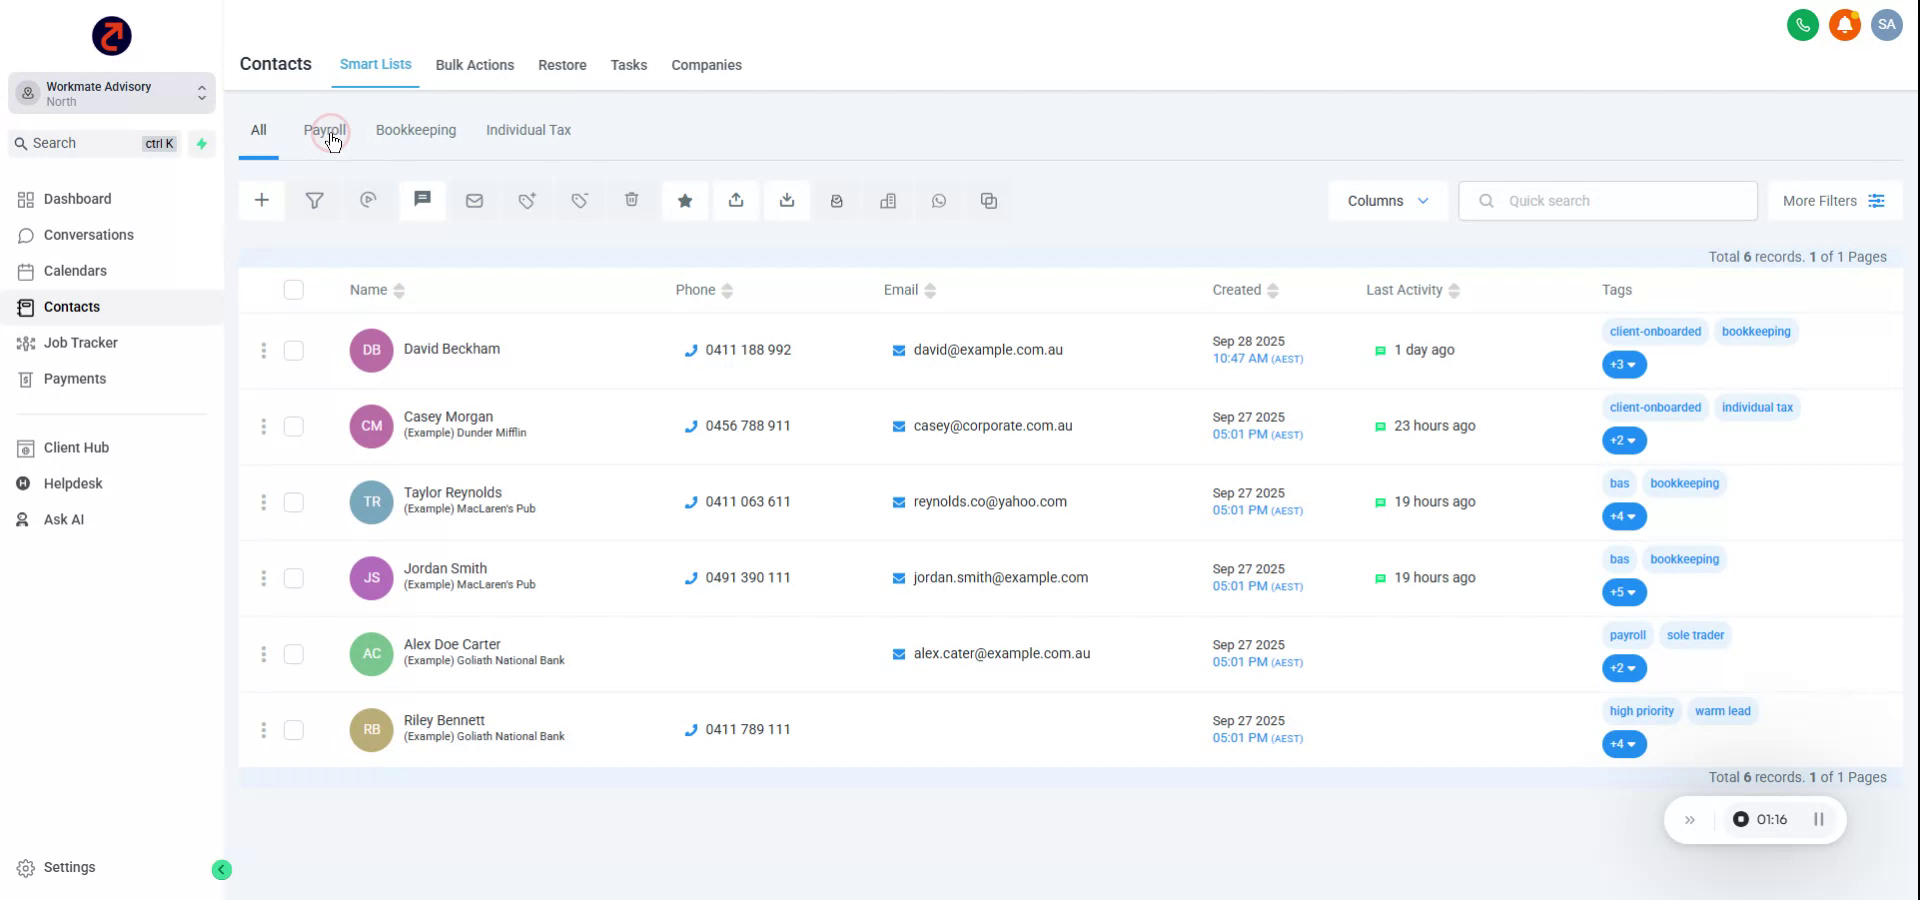This screenshot has width=1920, height=900.
Task: Check the row checkbox for Riley Bennett
Action: [x=294, y=730]
